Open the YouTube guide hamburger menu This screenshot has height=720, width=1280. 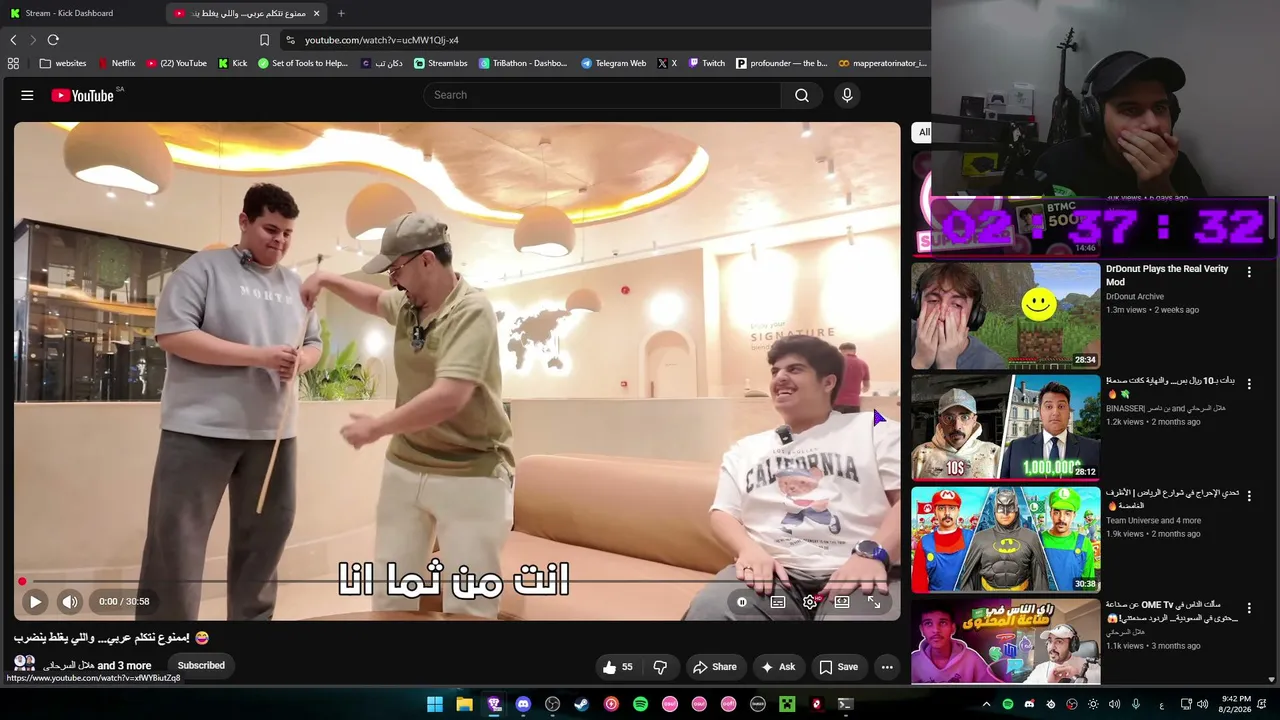point(27,95)
